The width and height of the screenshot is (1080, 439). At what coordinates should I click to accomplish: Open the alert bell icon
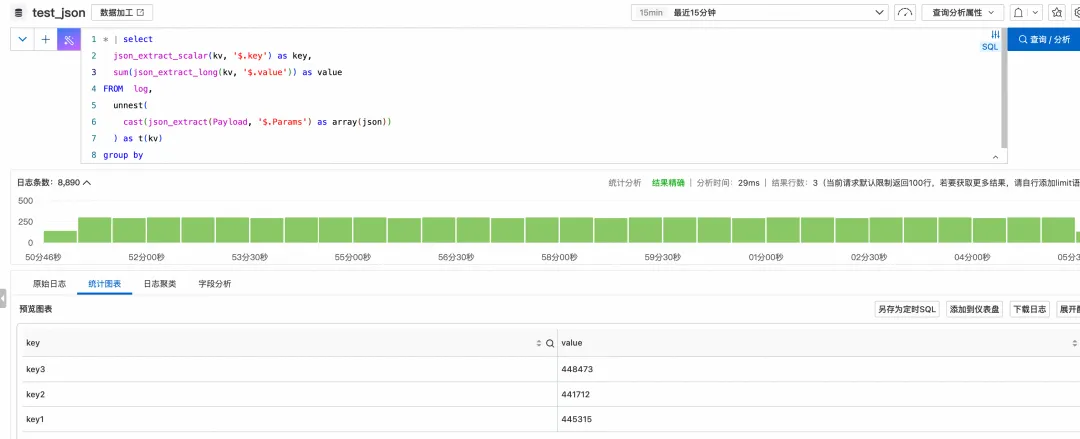click(1017, 12)
